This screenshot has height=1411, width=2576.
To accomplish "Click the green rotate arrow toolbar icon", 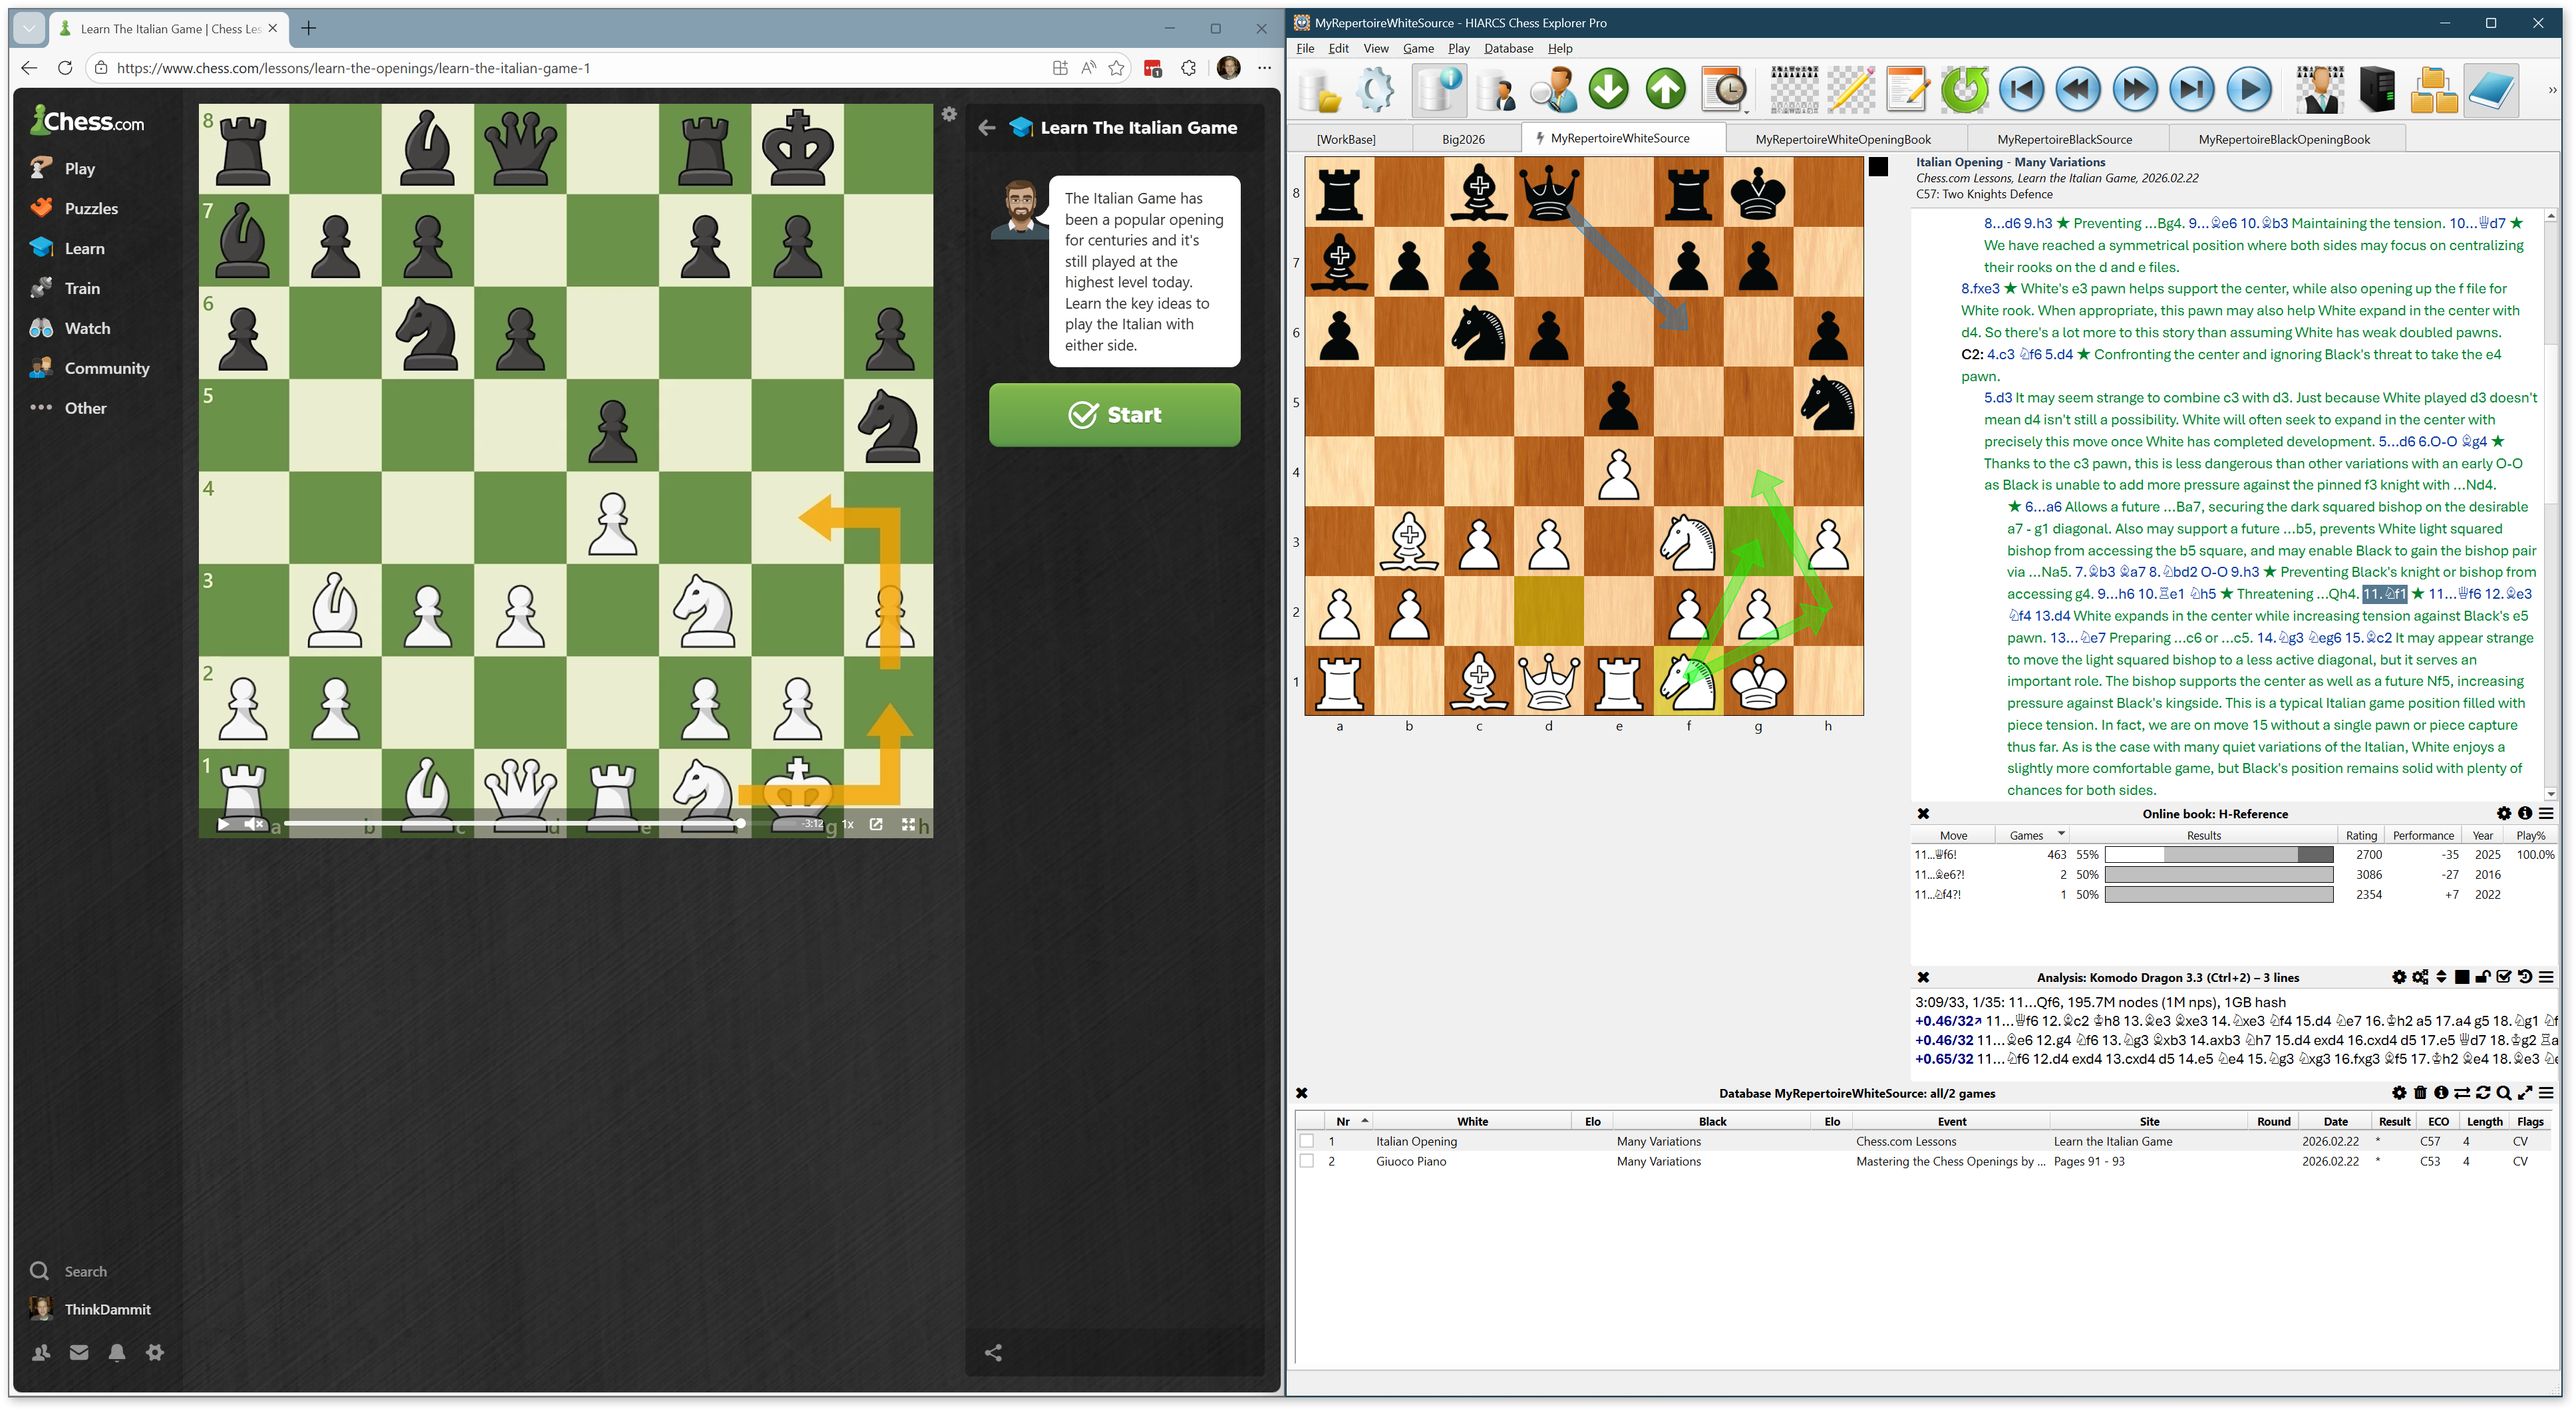I will 1964,90.
